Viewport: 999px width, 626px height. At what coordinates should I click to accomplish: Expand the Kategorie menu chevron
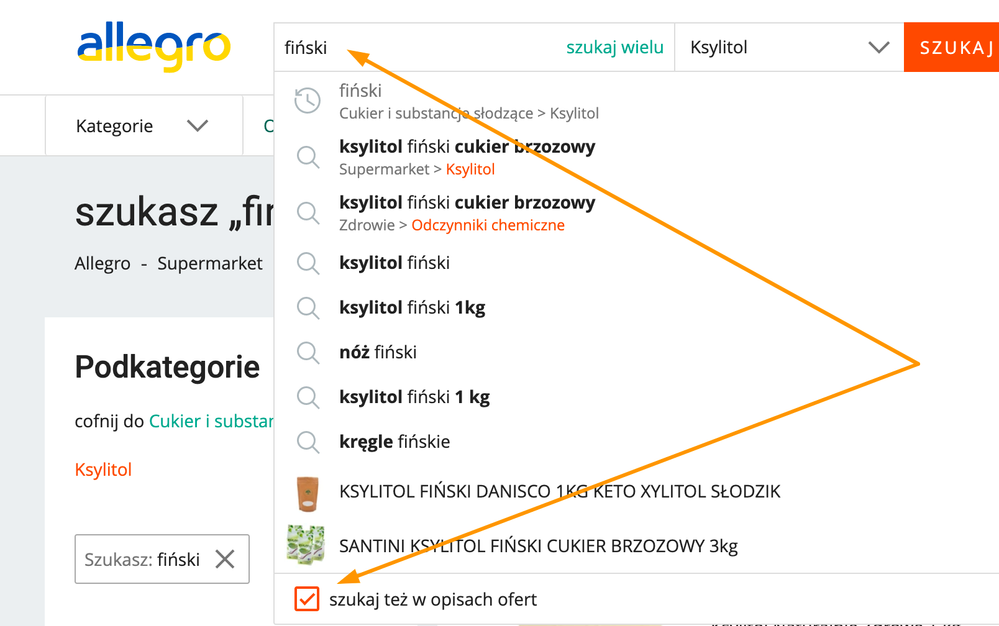coord(198,125)
